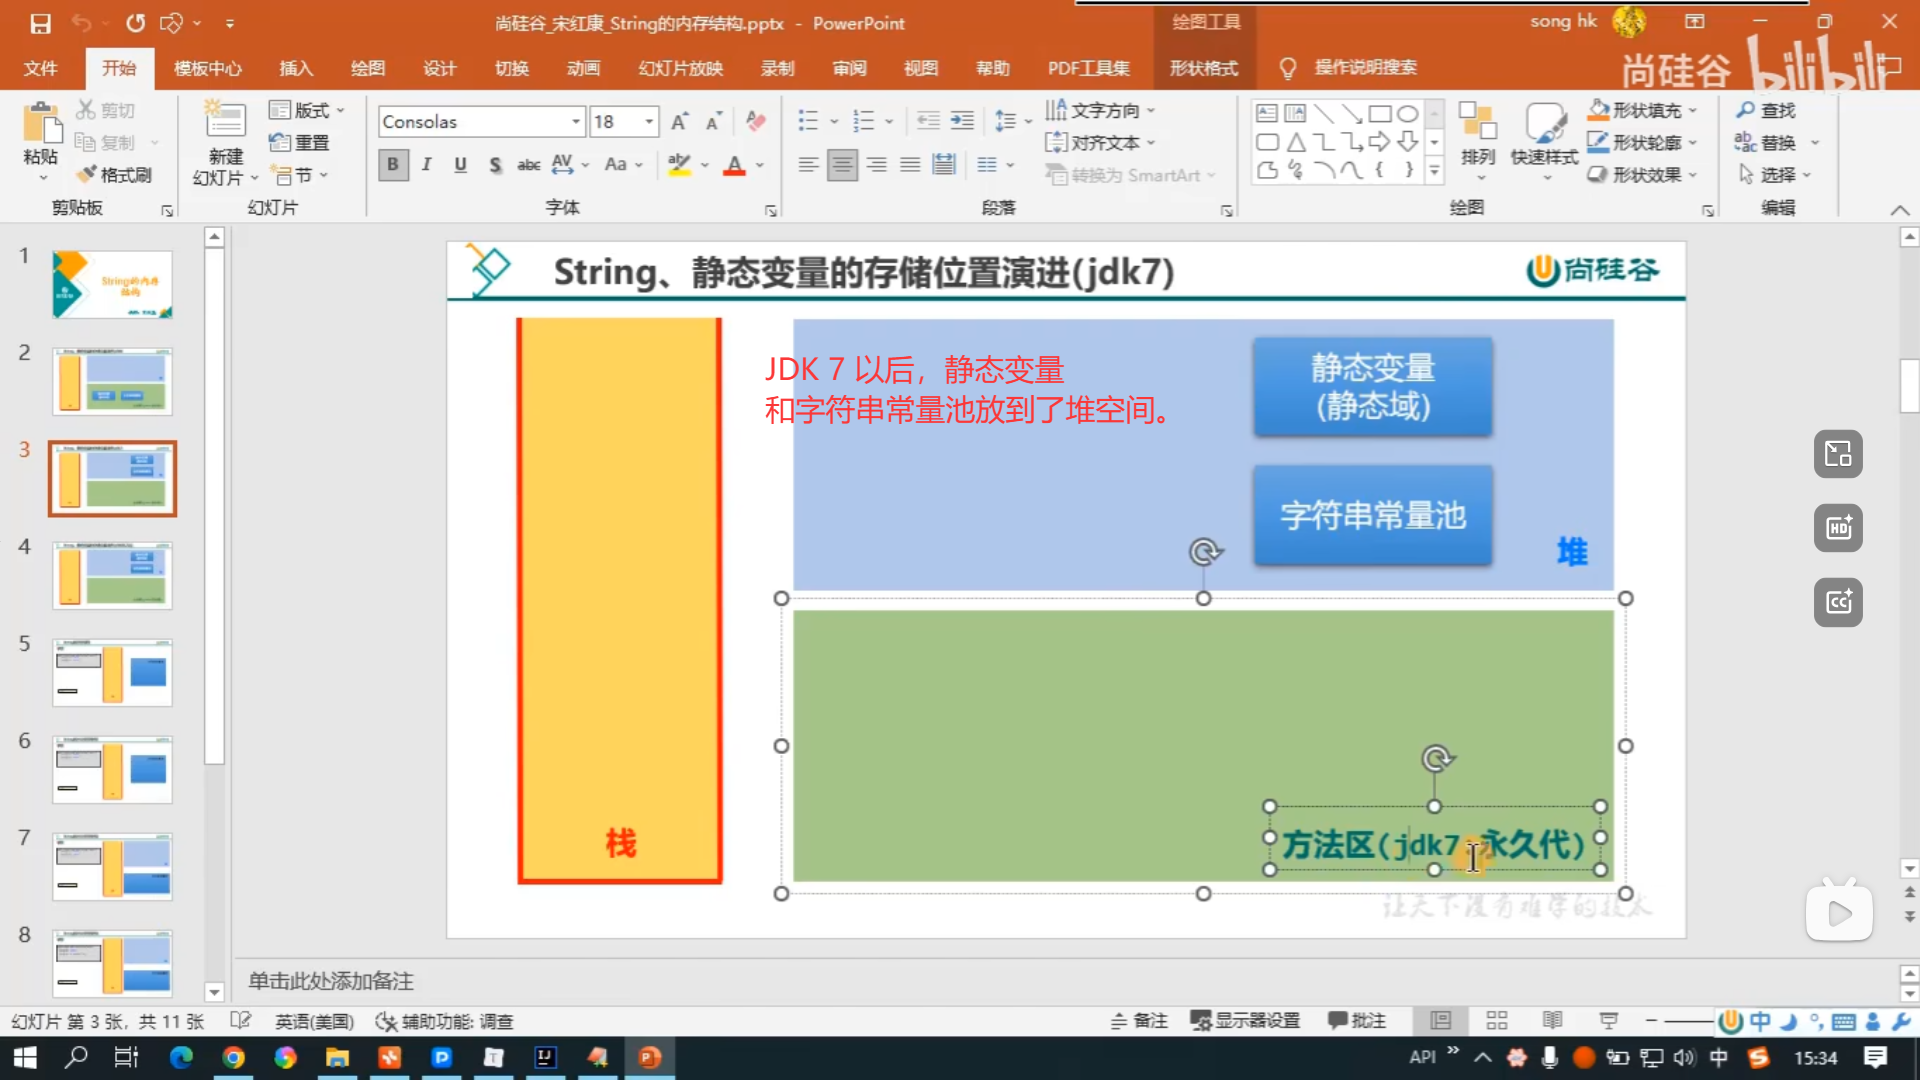Switch to the 插入 ribbon tab
The image size is (1920, 1080).
[x=296, y=68]
